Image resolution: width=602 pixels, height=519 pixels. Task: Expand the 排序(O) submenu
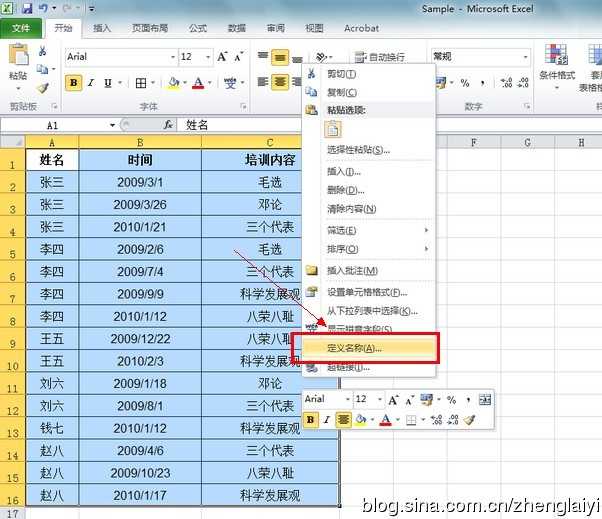point(369,249)
